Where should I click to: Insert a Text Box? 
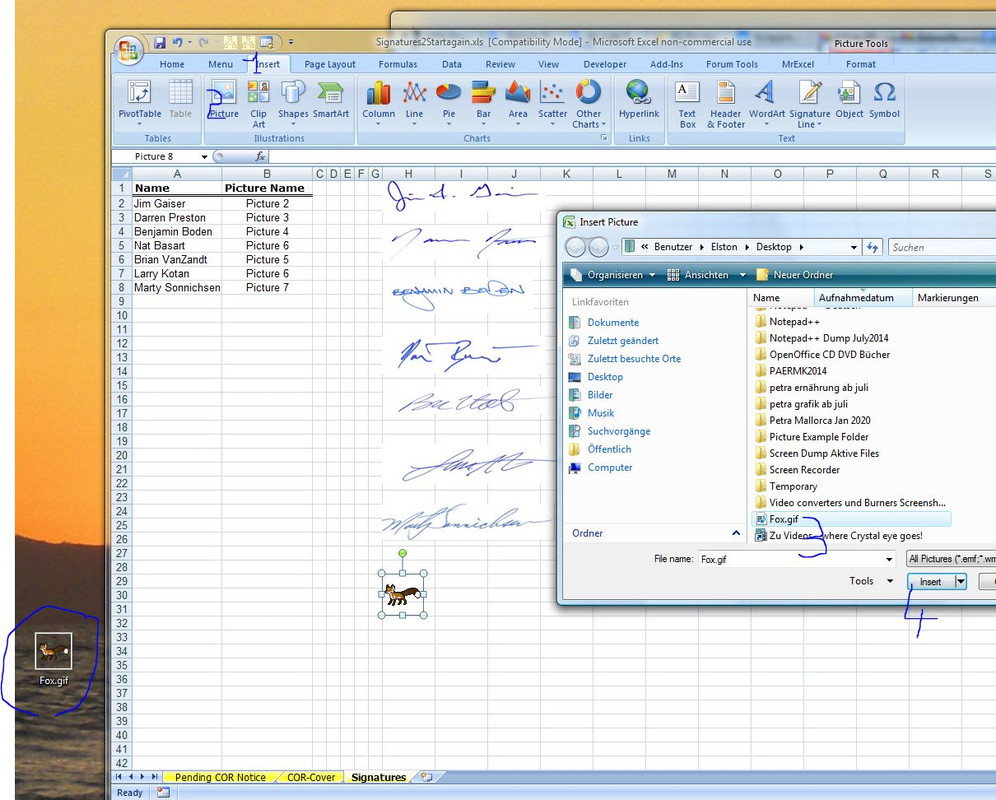(x=687, y=104)
